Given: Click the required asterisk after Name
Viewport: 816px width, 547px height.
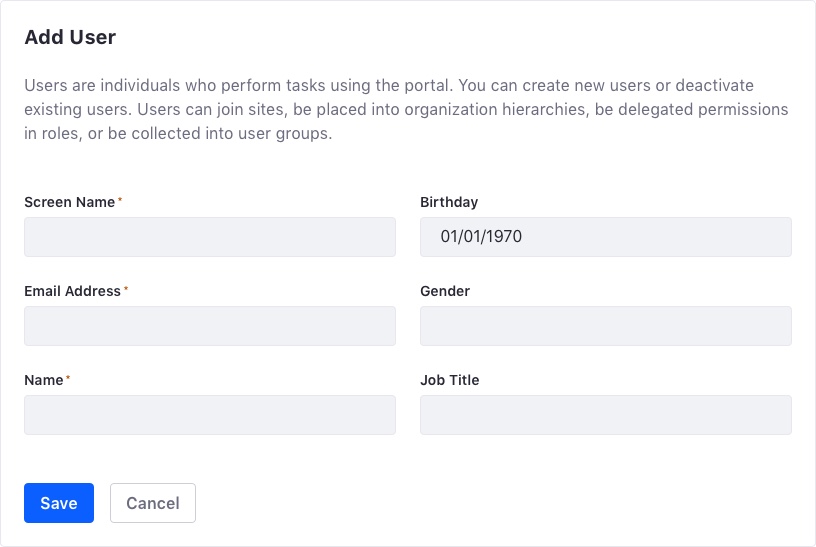Looking at the screenshot, I should coord(67,378).
